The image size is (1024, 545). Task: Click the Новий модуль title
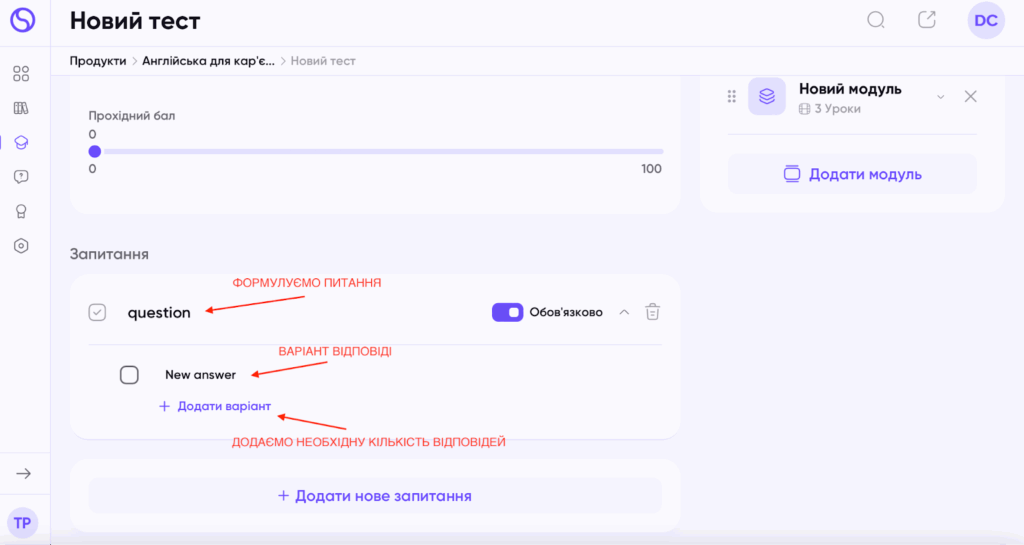pyautogui.click(x=850, y=89)
